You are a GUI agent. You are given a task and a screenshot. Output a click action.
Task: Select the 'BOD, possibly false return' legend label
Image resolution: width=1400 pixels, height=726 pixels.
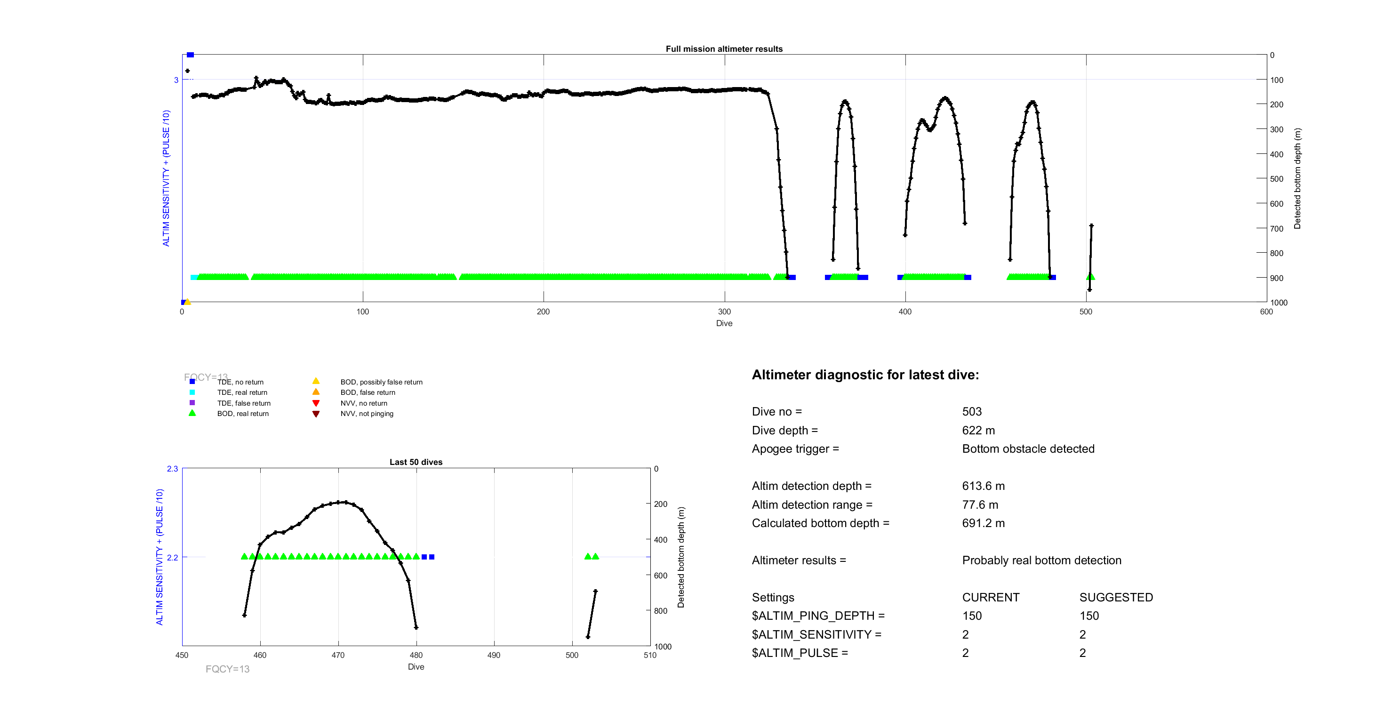pos(381,382)
